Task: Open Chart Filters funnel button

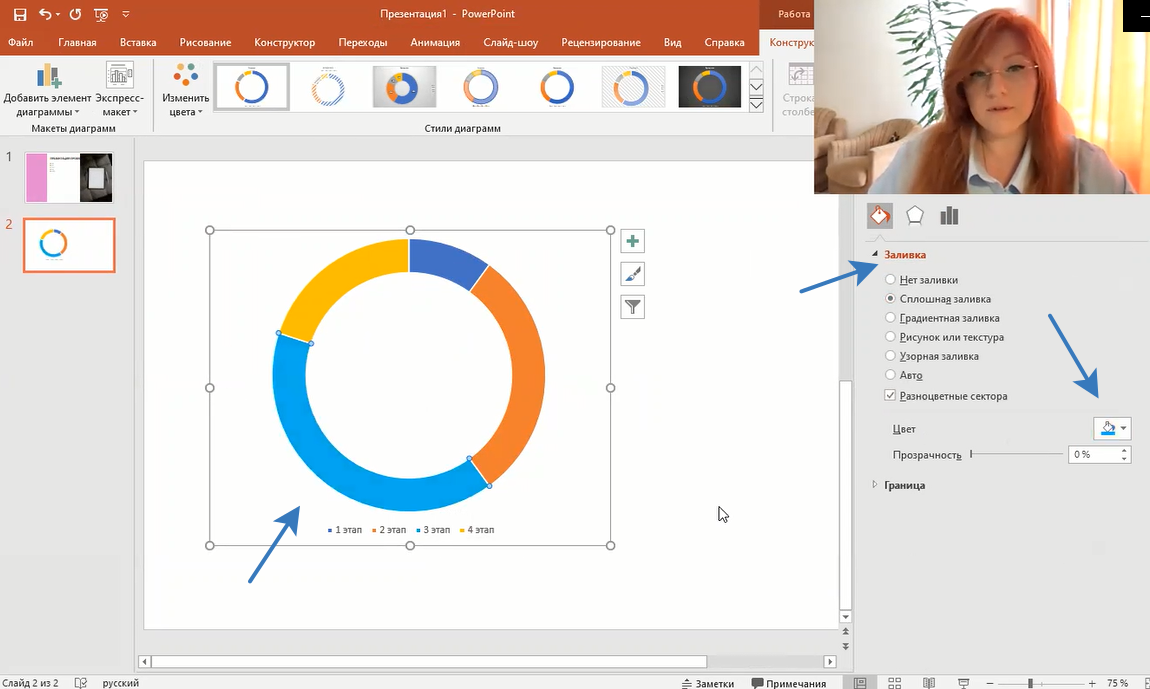Action: [x=632, y=307]
